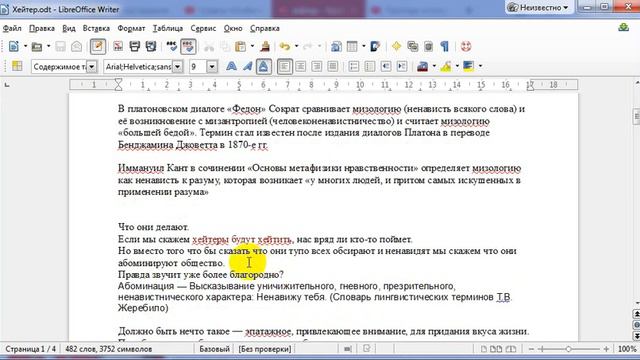Open the Таблица menu
This screenshot has width=640, height=360.
pyautogui.click(x=168, y=28)
